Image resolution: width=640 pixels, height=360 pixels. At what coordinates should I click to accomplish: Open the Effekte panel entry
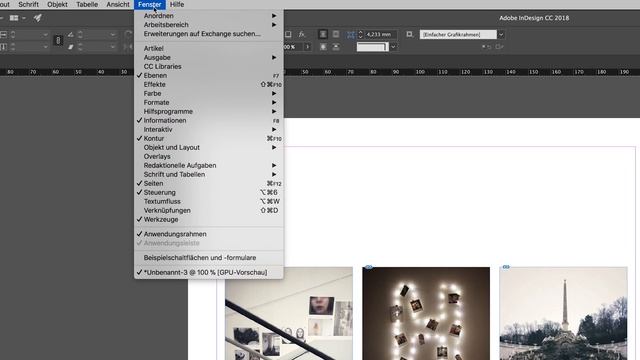click(209, 84)
